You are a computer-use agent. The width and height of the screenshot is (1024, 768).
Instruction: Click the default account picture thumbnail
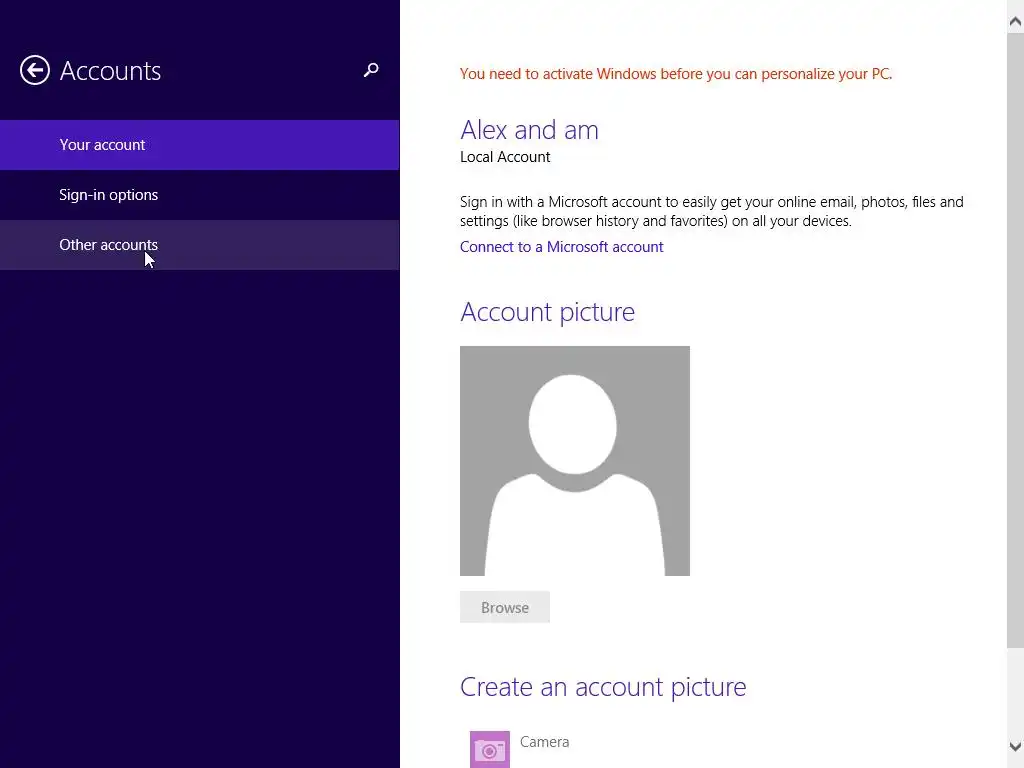tap(575, 461)
